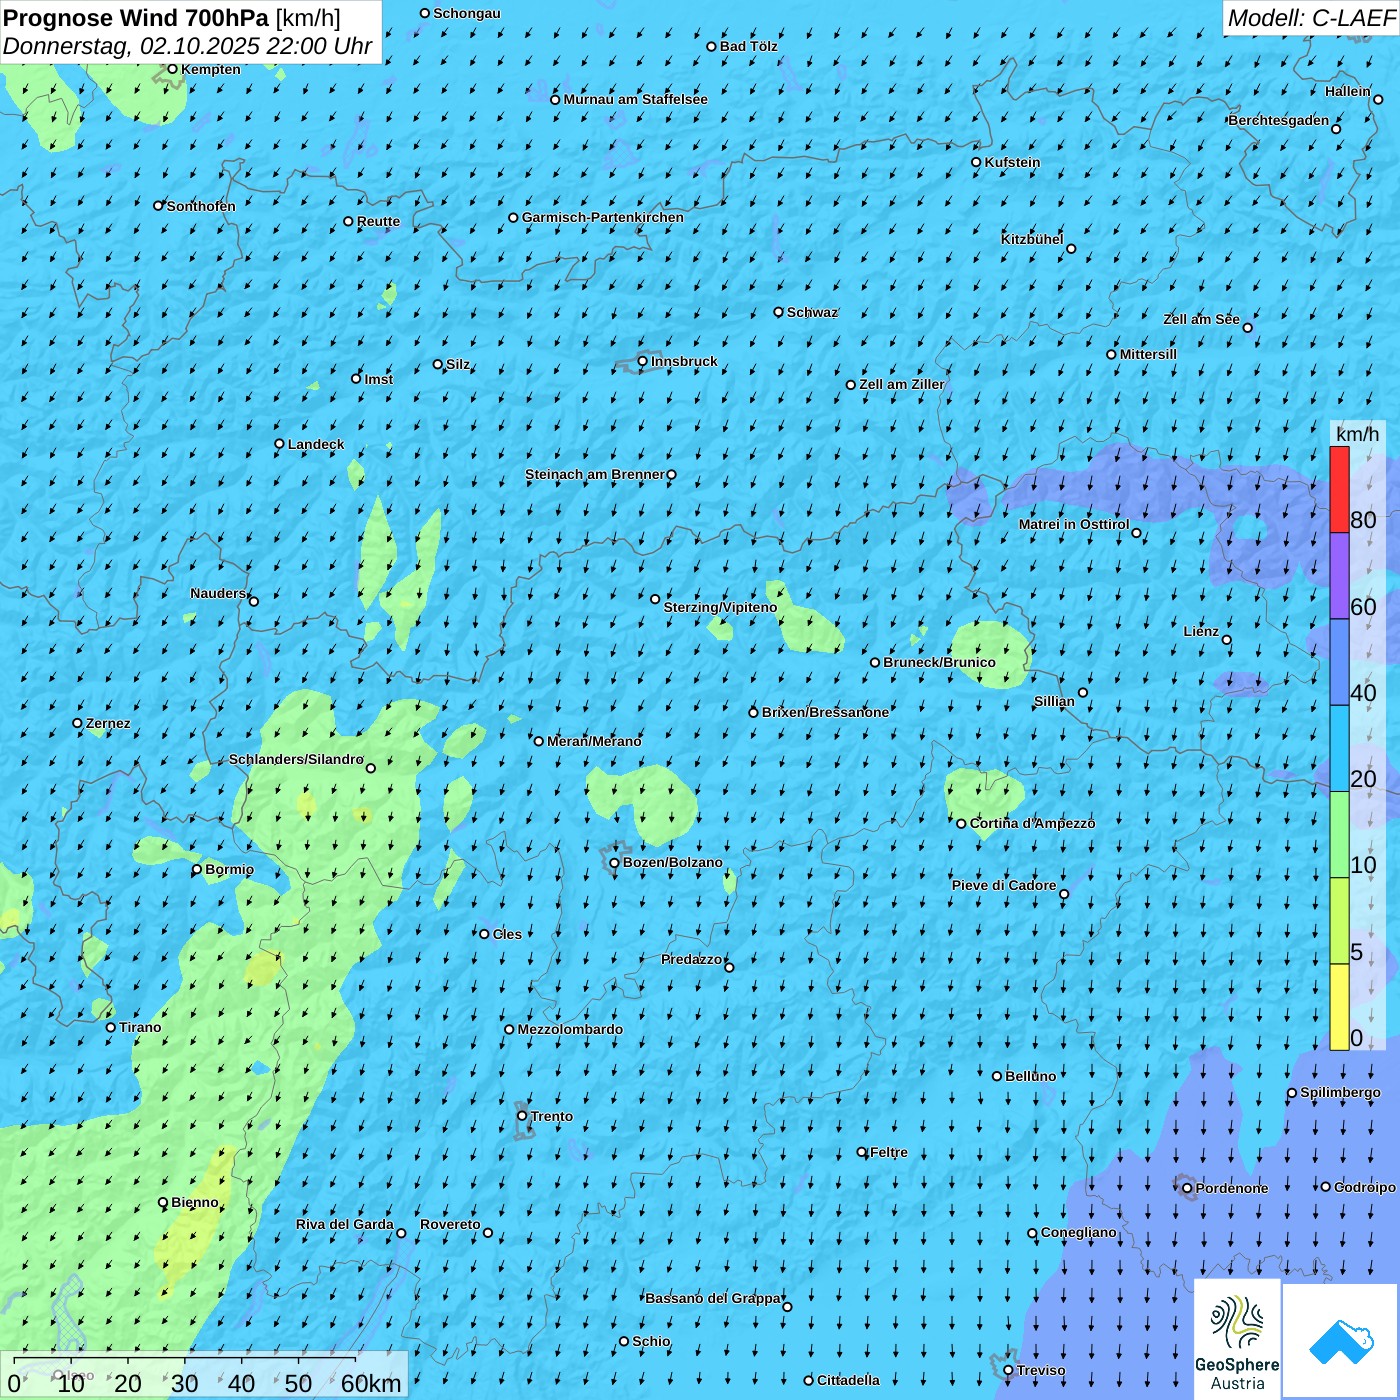Click the Lienz label
The height and width of the screenshot is (1400, 1400).
pos(1201,631)
